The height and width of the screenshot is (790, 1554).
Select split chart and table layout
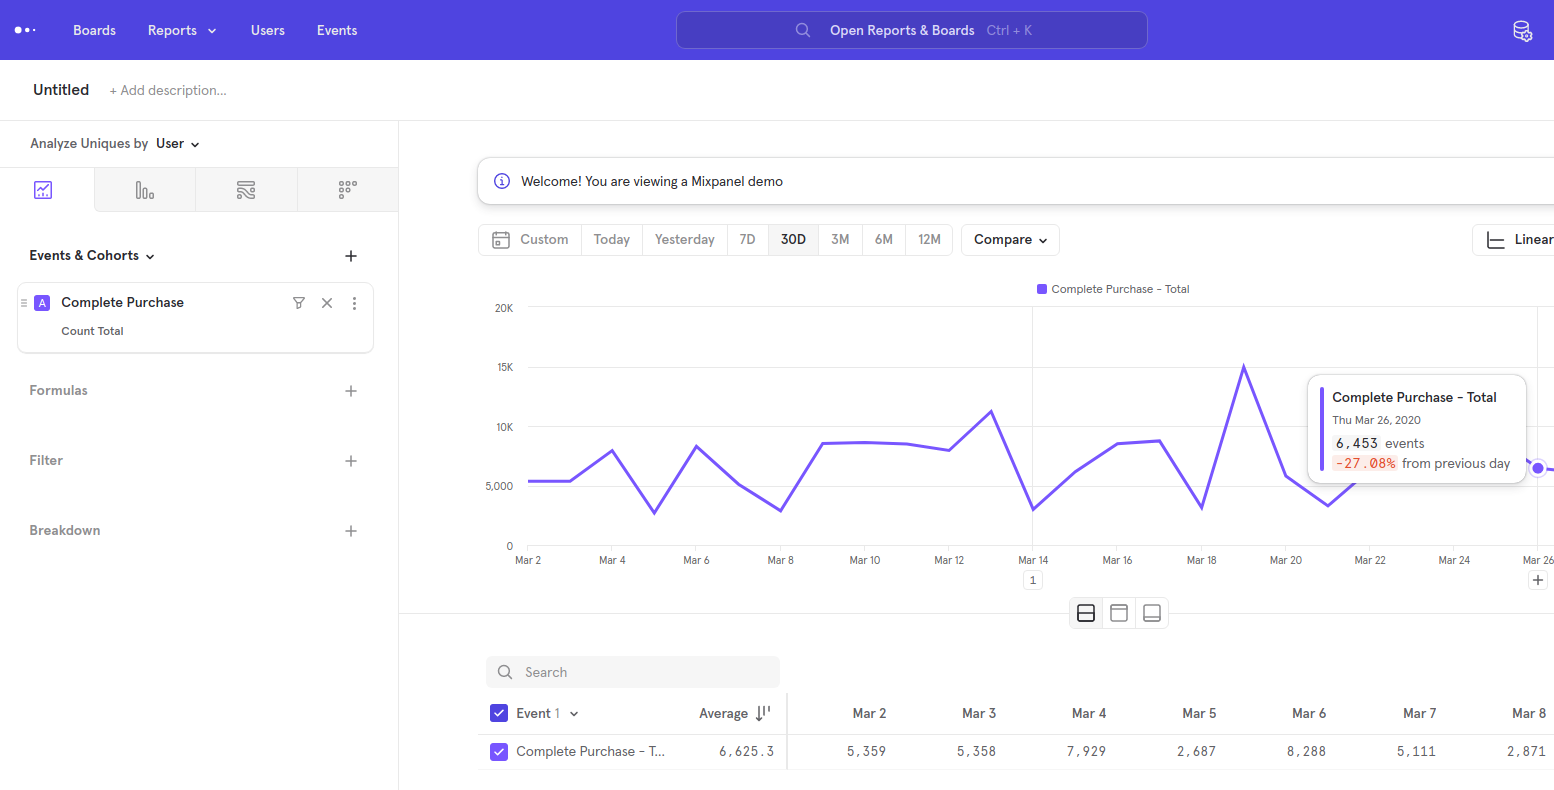click(x=1086, y=613)
